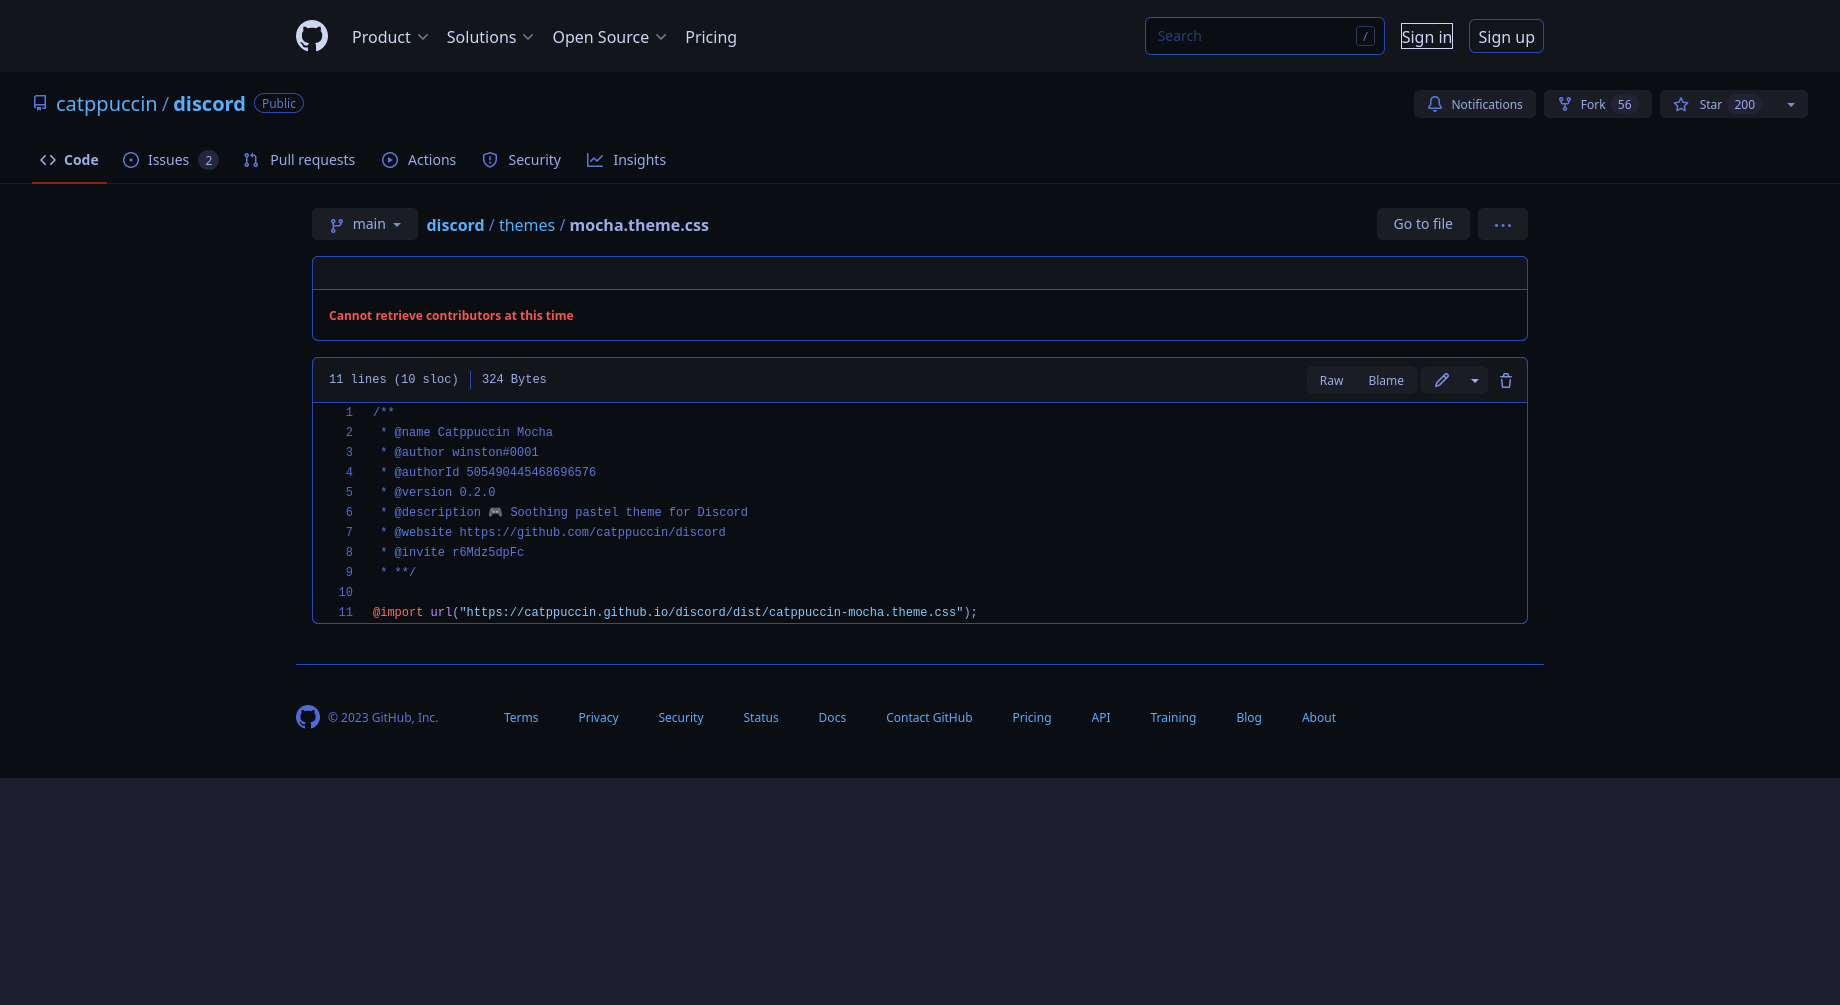Expand the main branch selector
The image size is (1840, 1005).
pyautogui.click(x=364, y=224)
